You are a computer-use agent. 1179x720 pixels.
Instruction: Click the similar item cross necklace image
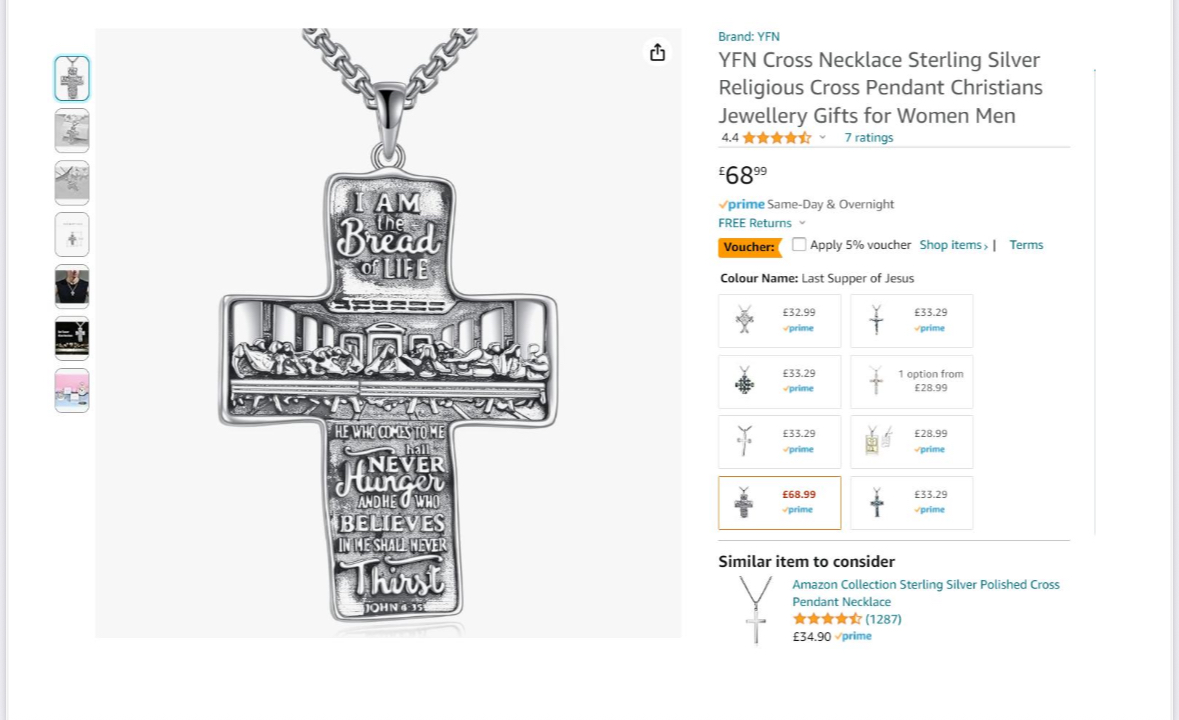point(755,610)
